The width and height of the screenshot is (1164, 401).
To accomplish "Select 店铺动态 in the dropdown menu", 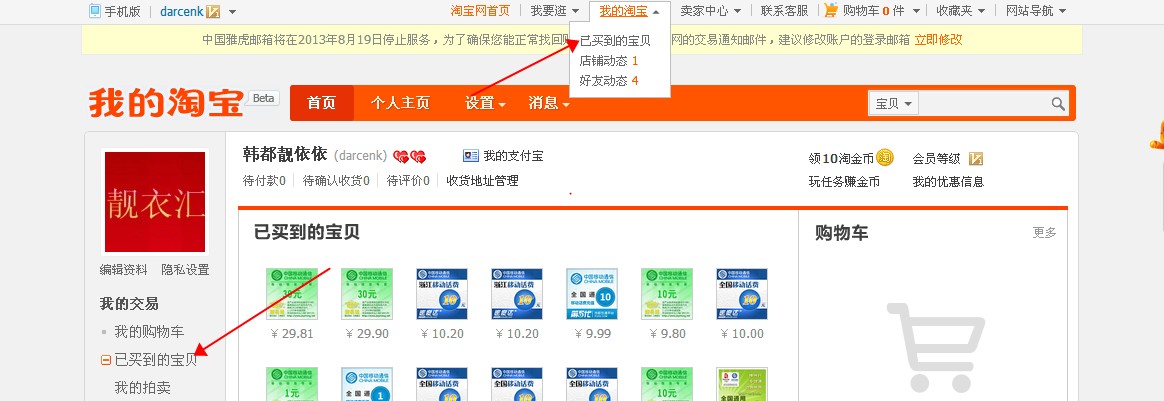I will [609, 61].
